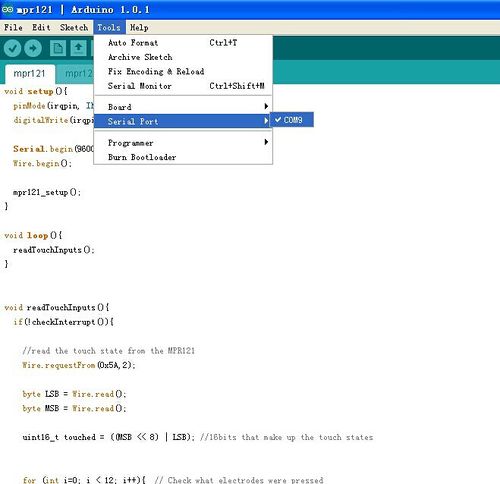The height and width of the screenshot is (484, 500).
Task: Open the File menu
Action: pyautogui.click(x=13, y=27)
